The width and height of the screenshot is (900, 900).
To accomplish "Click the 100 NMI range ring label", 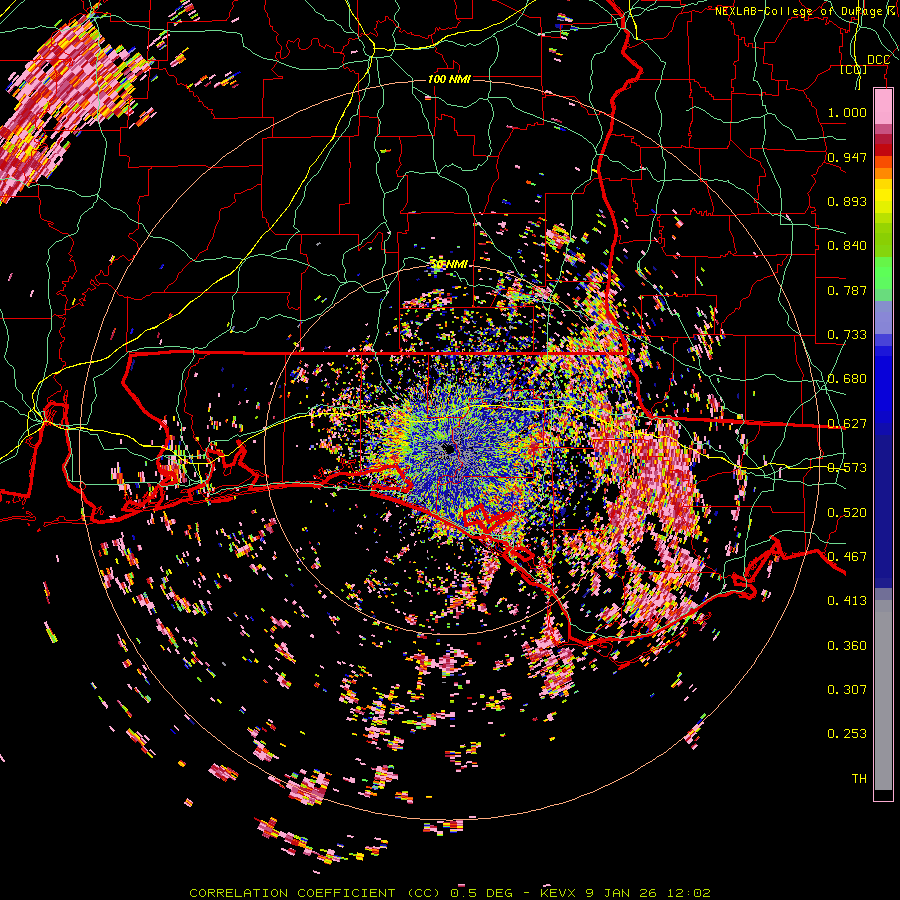I will (x=449, y=79).
